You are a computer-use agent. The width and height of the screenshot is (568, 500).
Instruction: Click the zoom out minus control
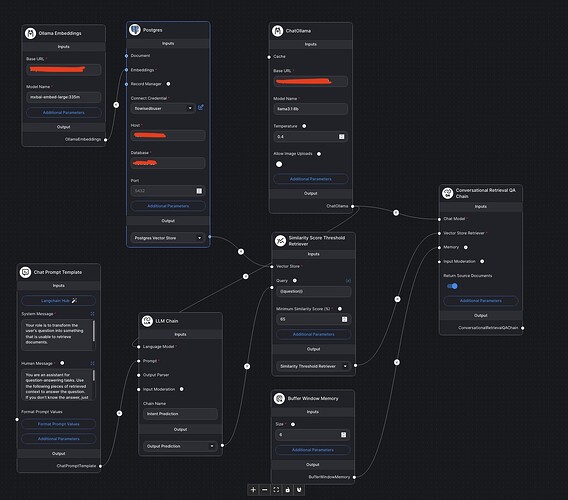tap(264, 490)
